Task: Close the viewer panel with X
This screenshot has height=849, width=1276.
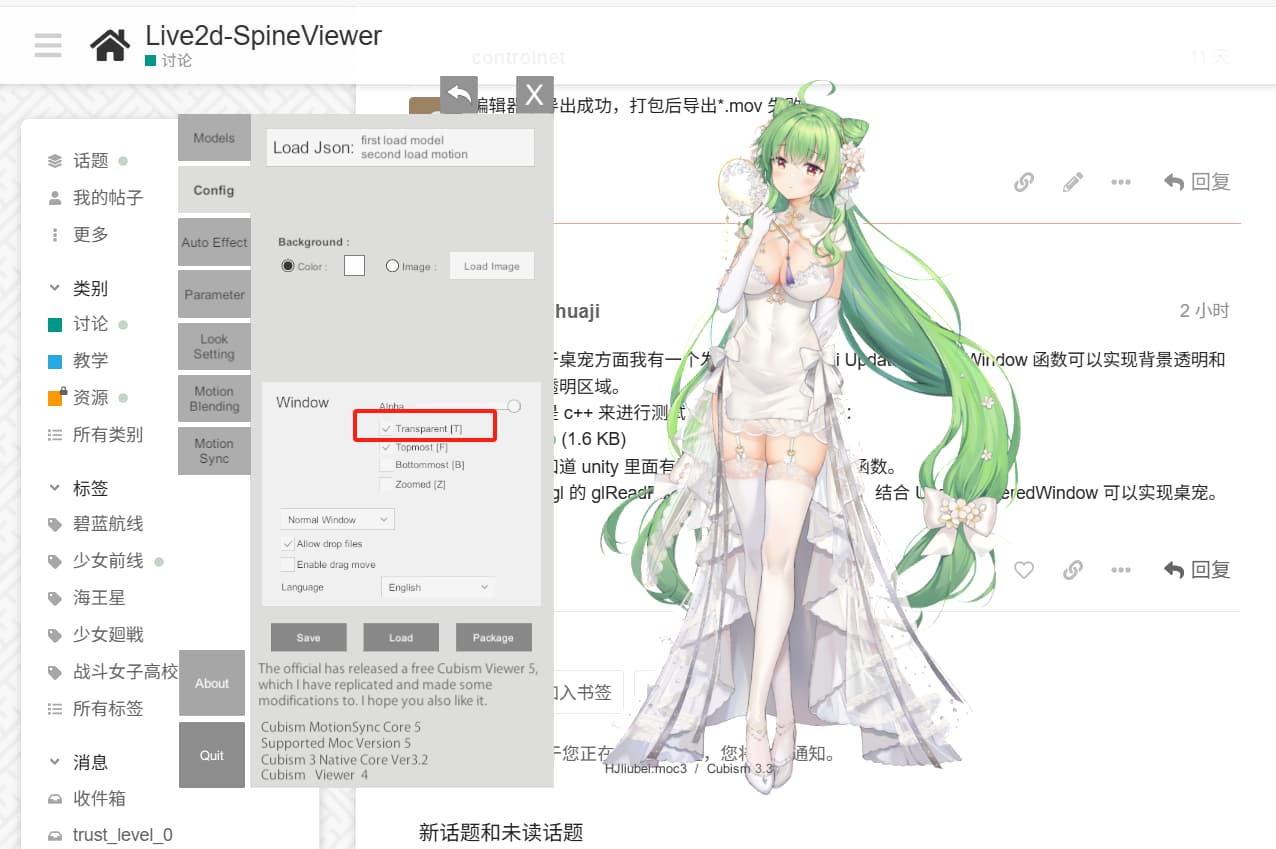Action: (x=534, y=95)
